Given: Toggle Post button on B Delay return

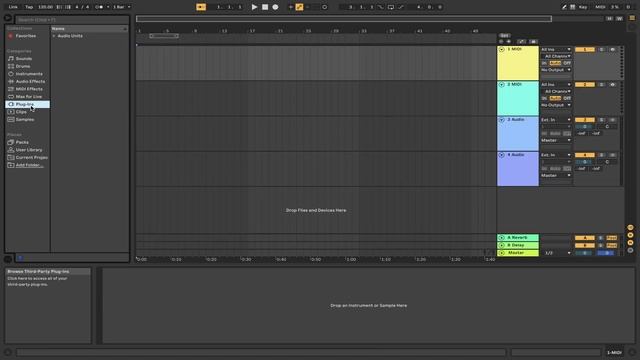Looking at the screenshot, I should coord(611,245).
